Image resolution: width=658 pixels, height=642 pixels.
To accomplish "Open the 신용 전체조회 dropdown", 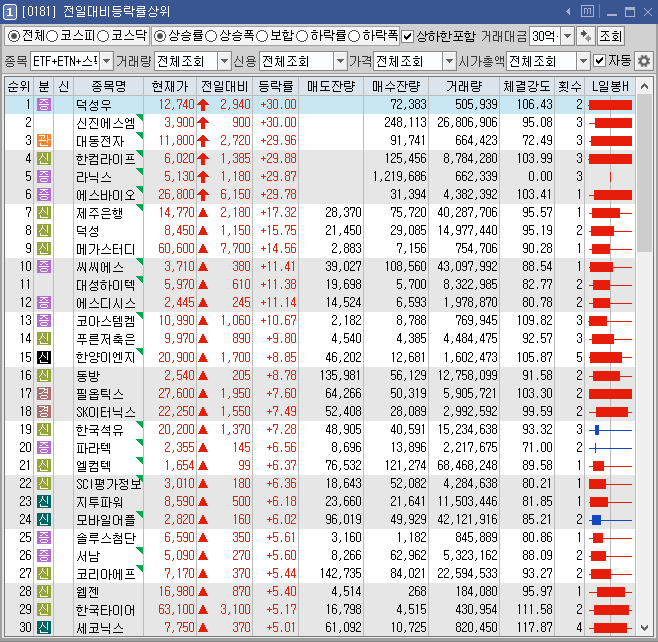I will [x=340, y=61].
